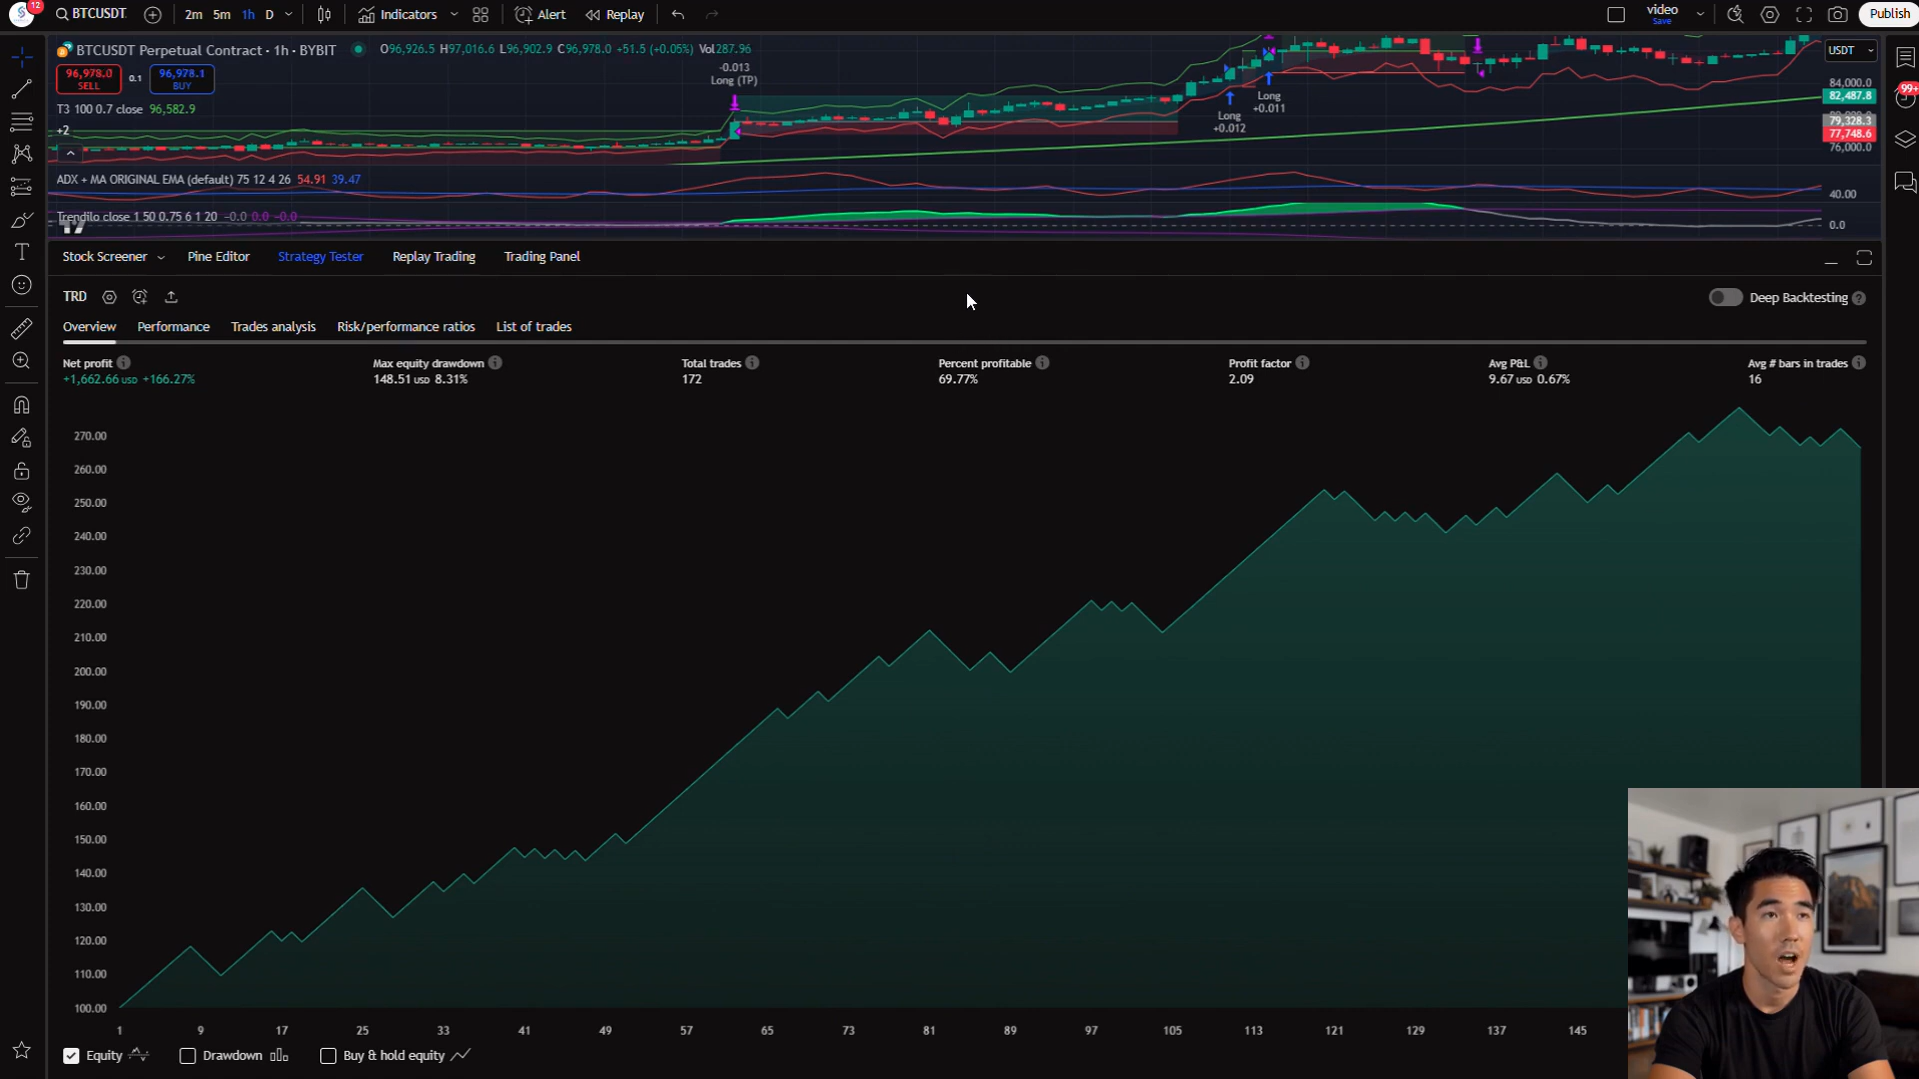
Task: Select the ruler measure tool
Action: tap(21, 329)
